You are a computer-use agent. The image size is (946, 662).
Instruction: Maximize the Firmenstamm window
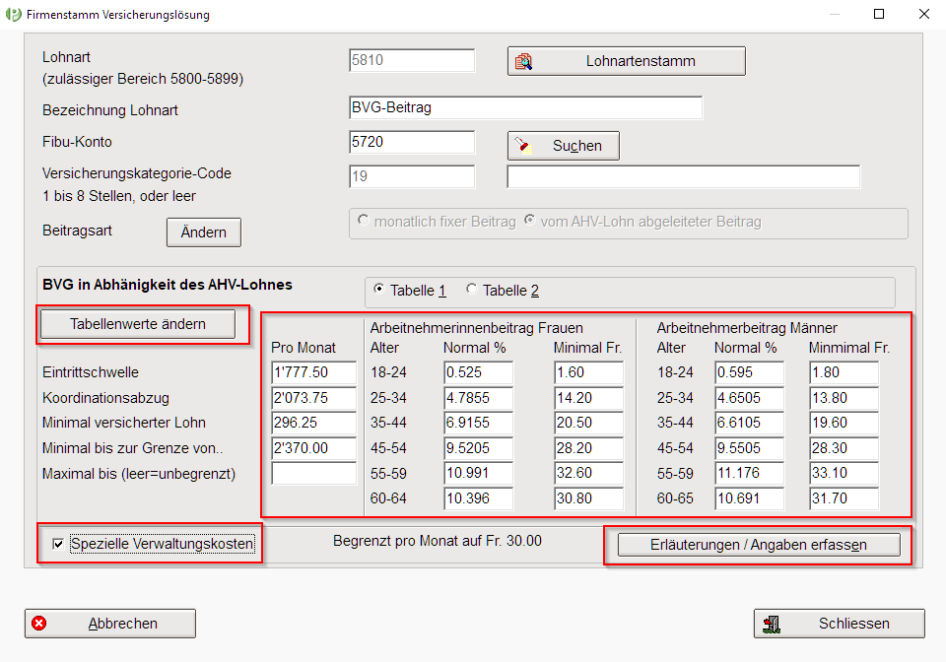point(879,15)
